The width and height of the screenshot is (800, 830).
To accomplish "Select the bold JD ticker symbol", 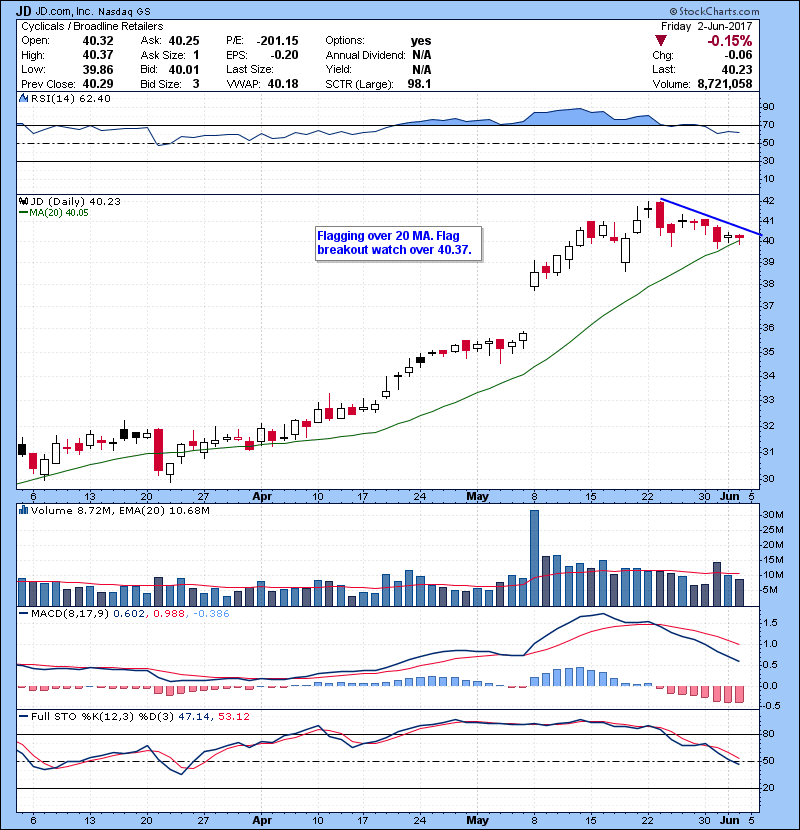I will click(23, 11).
